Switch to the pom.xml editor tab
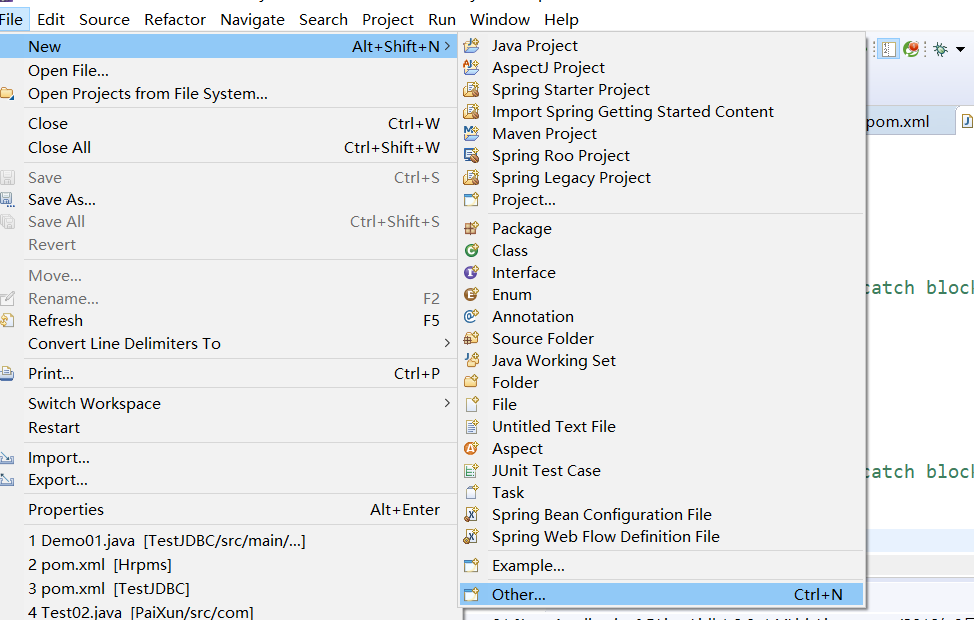The image size is (974, 620). point(898,121)
